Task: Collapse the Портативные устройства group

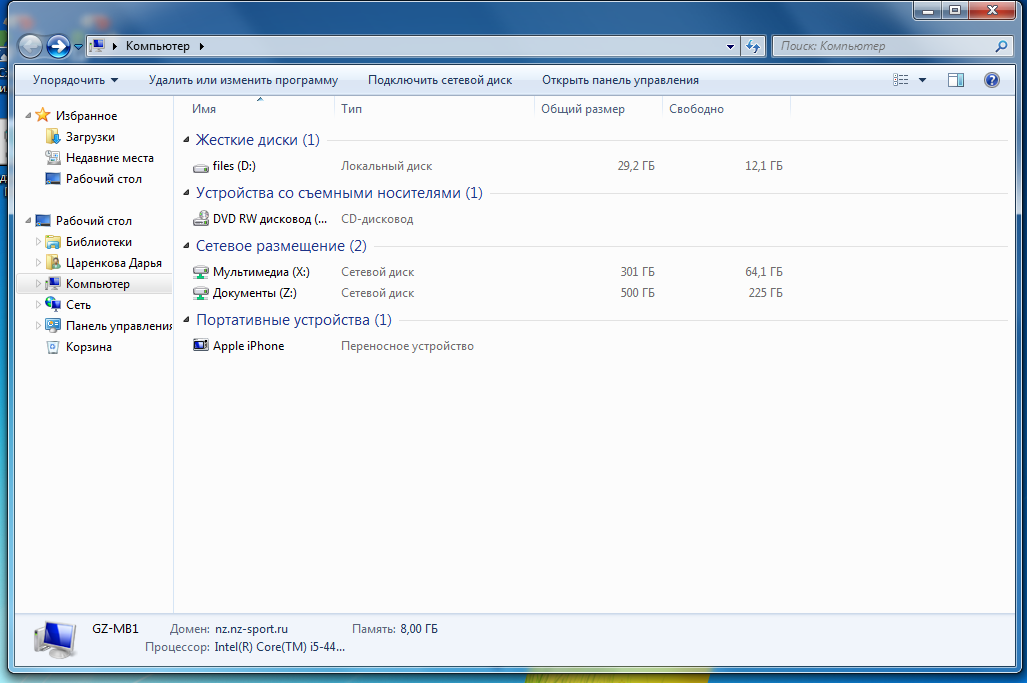Action: [186, 320]
